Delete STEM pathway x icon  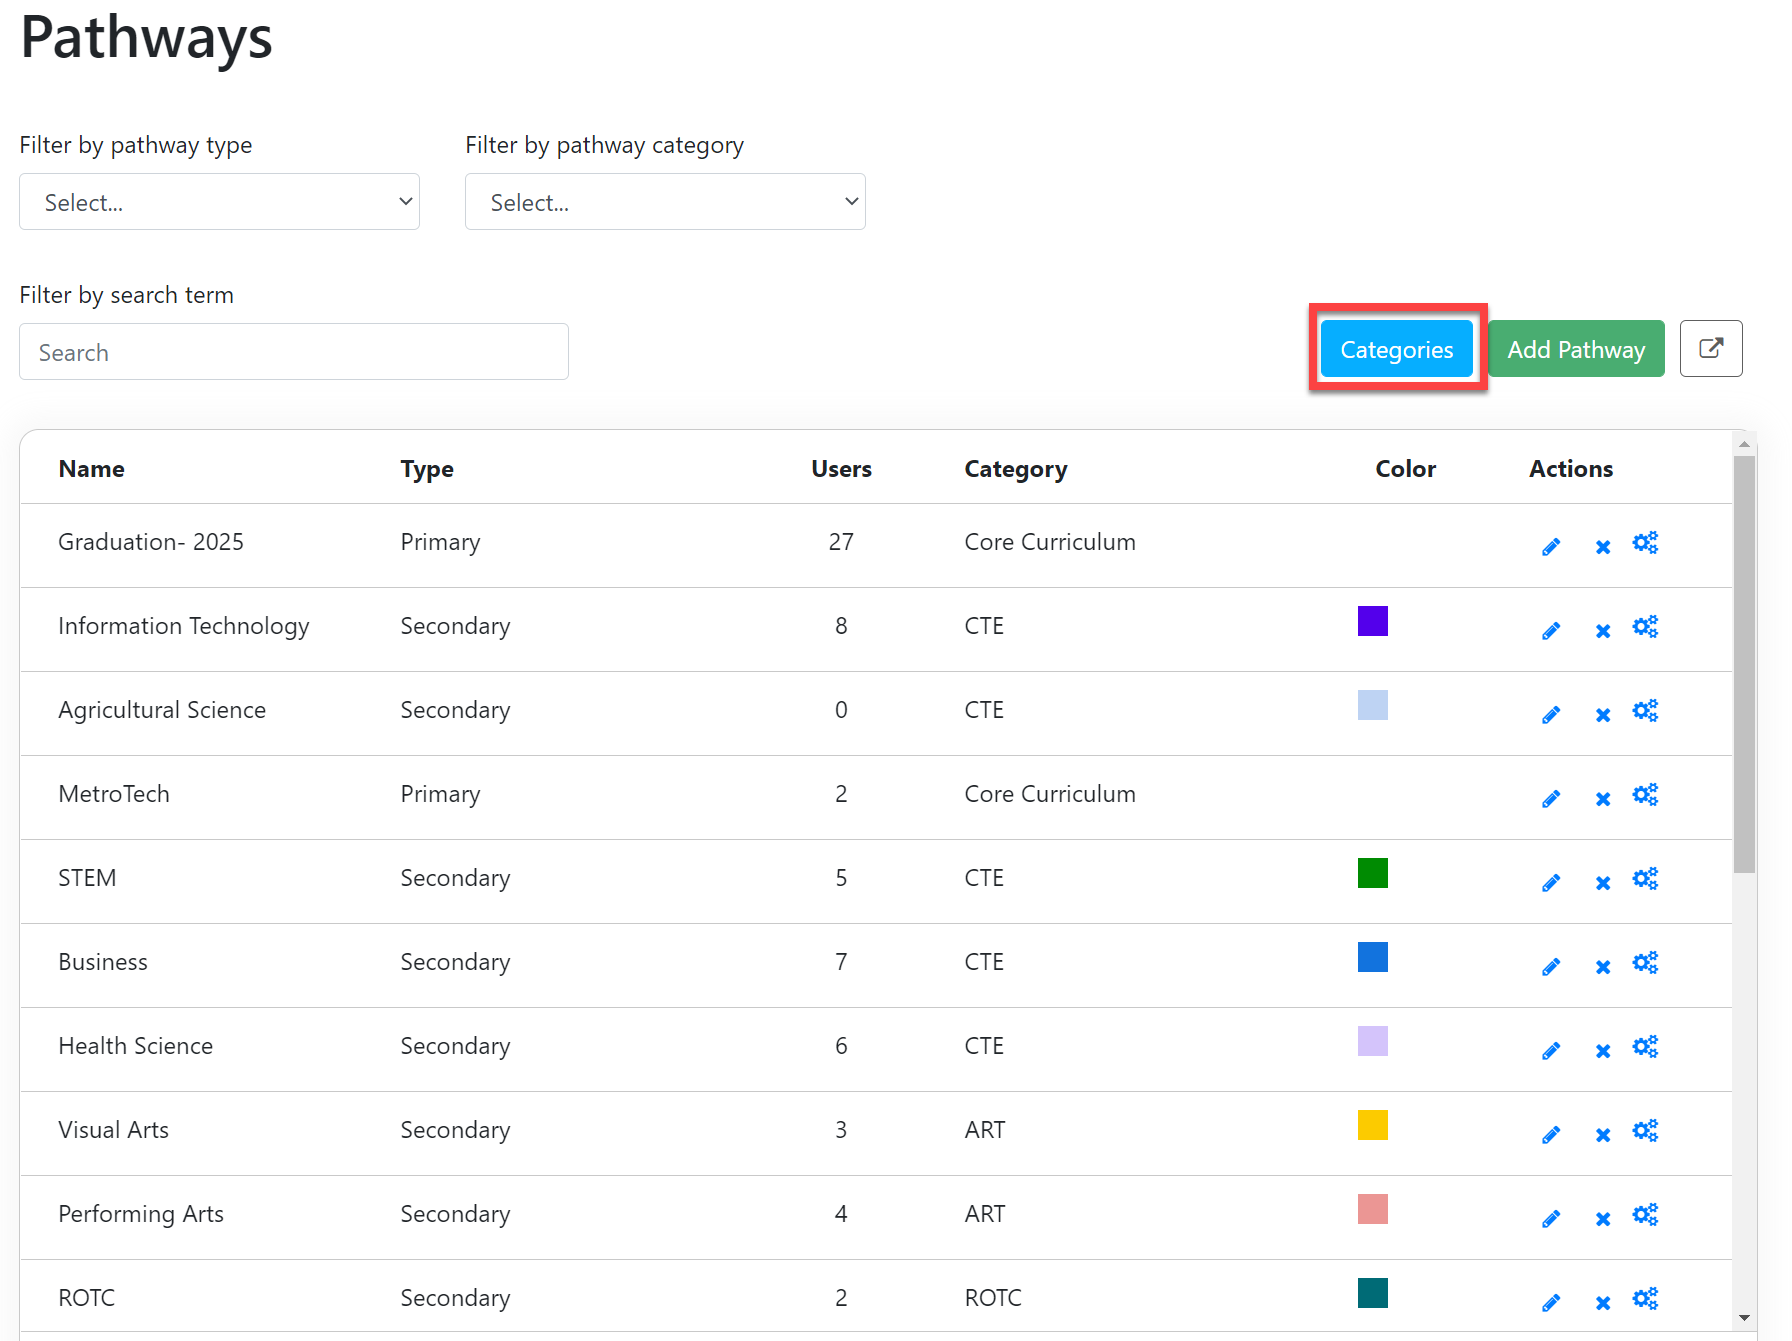tap(1603, 883)
